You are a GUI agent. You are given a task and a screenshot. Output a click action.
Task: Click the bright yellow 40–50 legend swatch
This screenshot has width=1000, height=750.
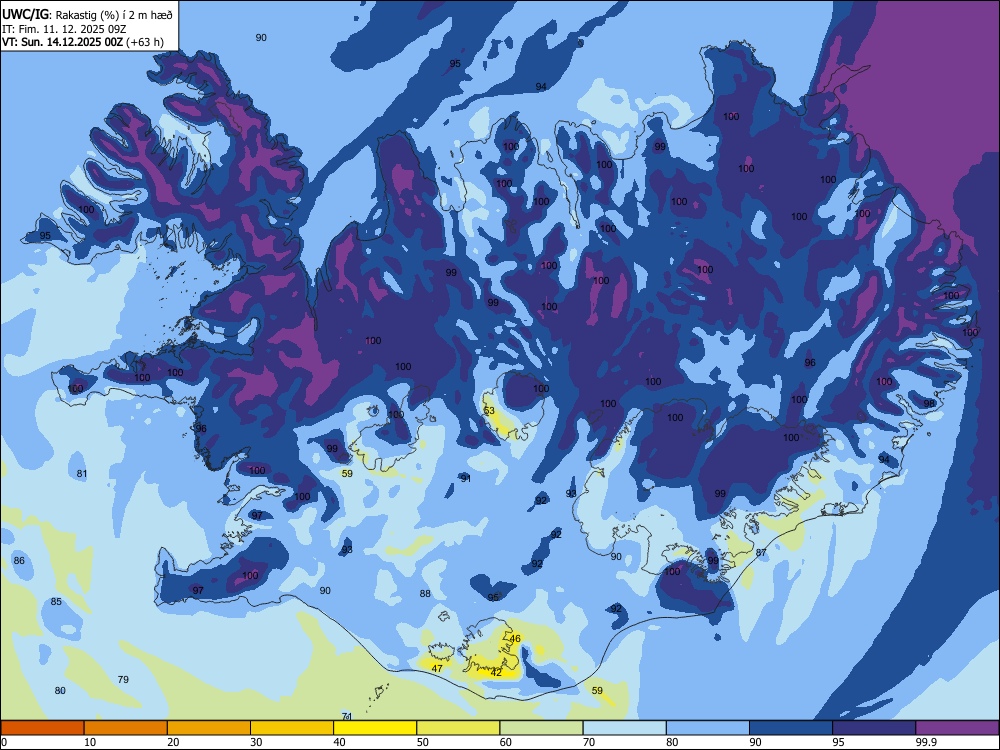375,728
